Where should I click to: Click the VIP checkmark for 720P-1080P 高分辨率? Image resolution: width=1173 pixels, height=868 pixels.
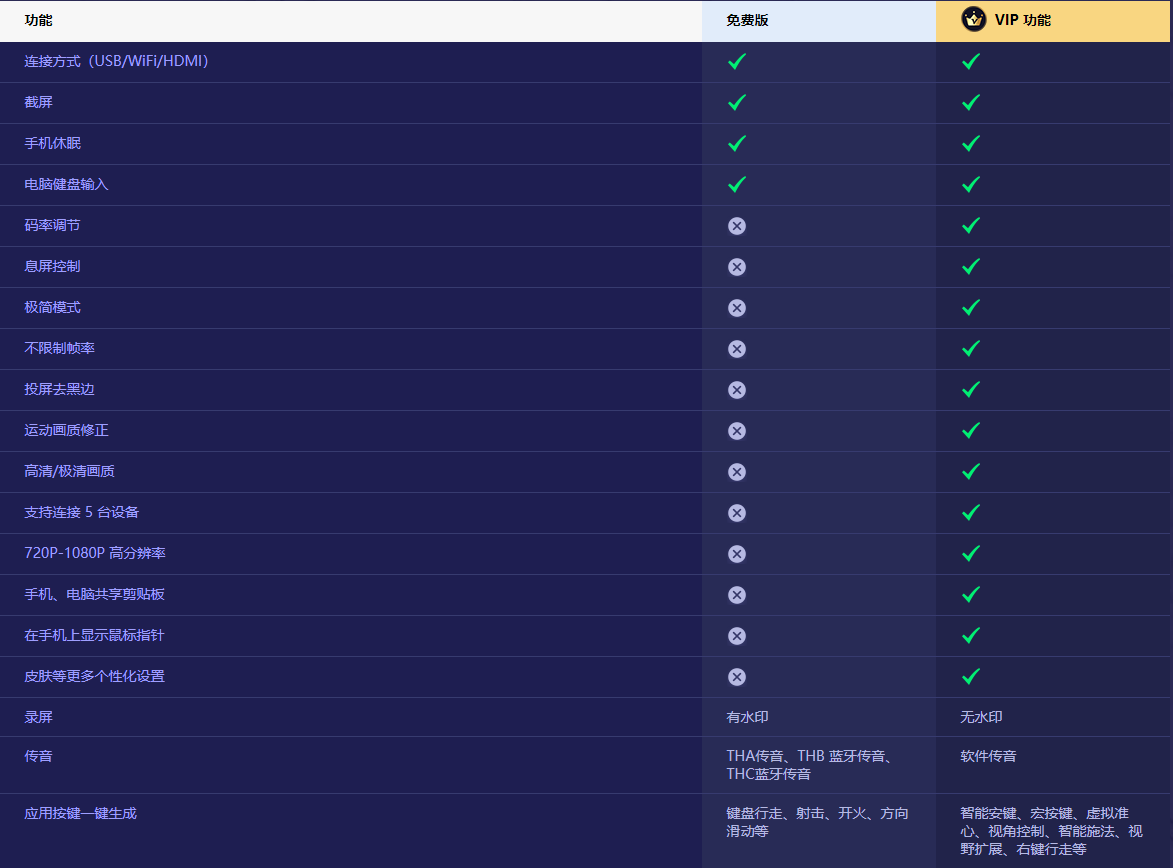tap(970, 553)
